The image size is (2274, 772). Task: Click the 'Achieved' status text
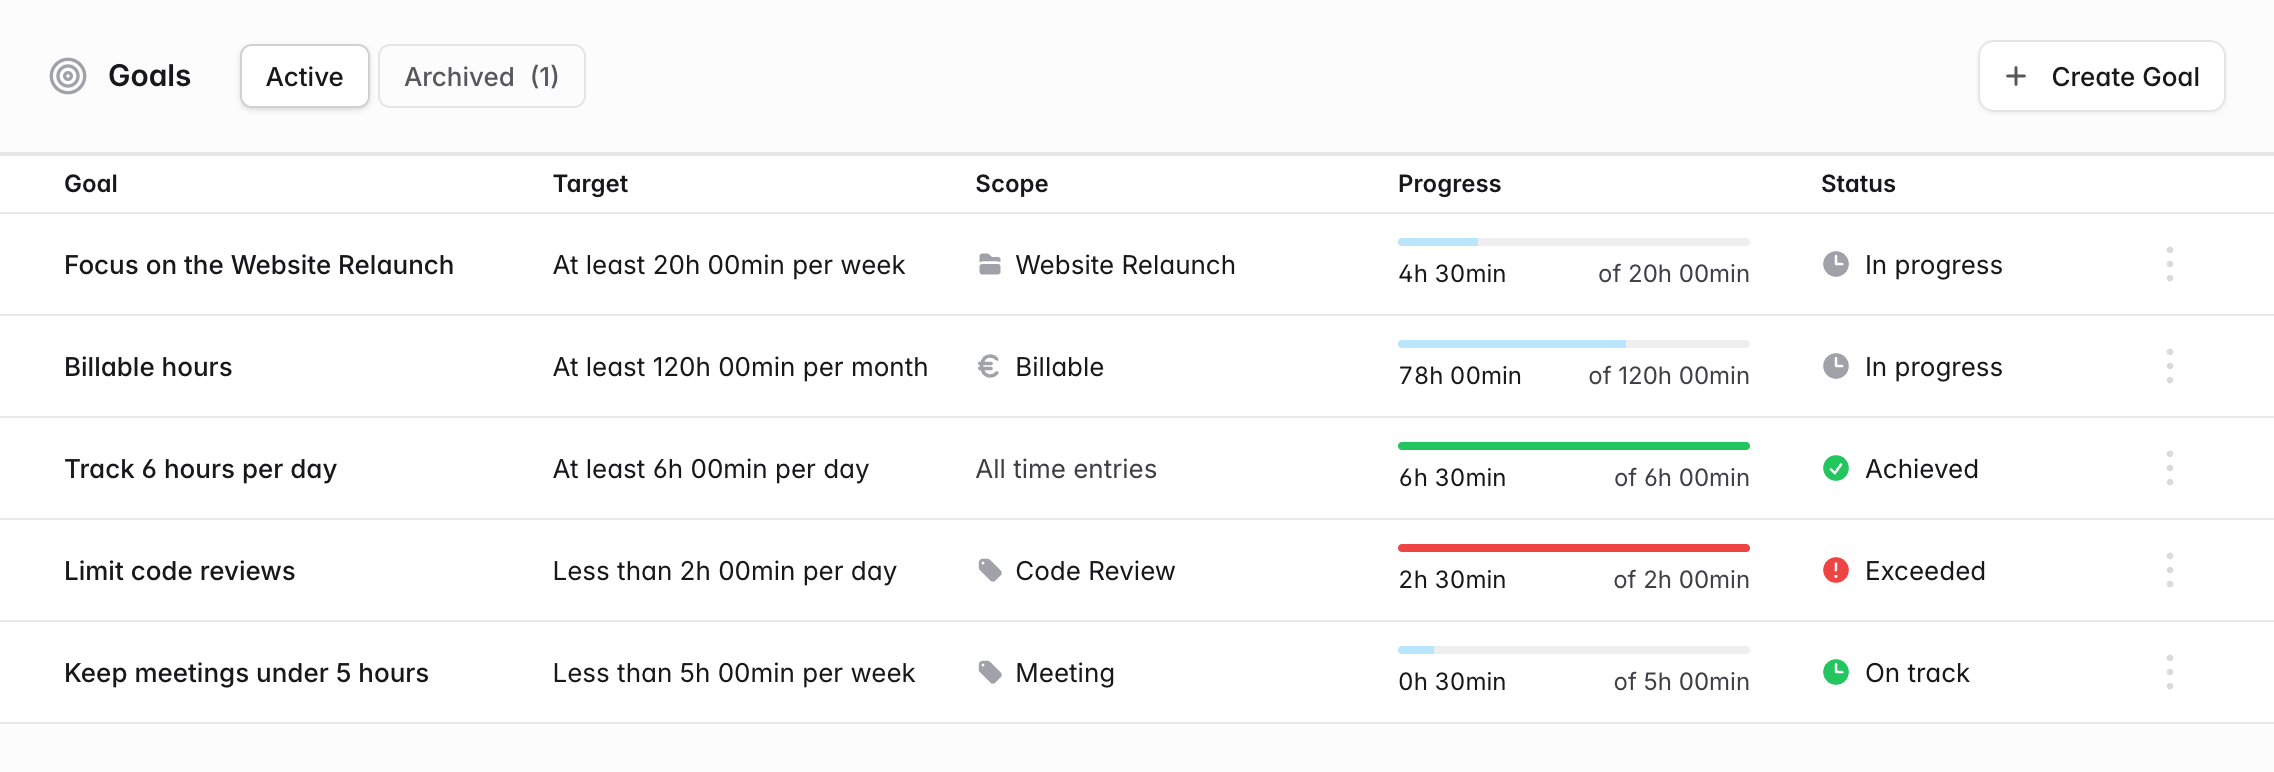coord(1922,469)
